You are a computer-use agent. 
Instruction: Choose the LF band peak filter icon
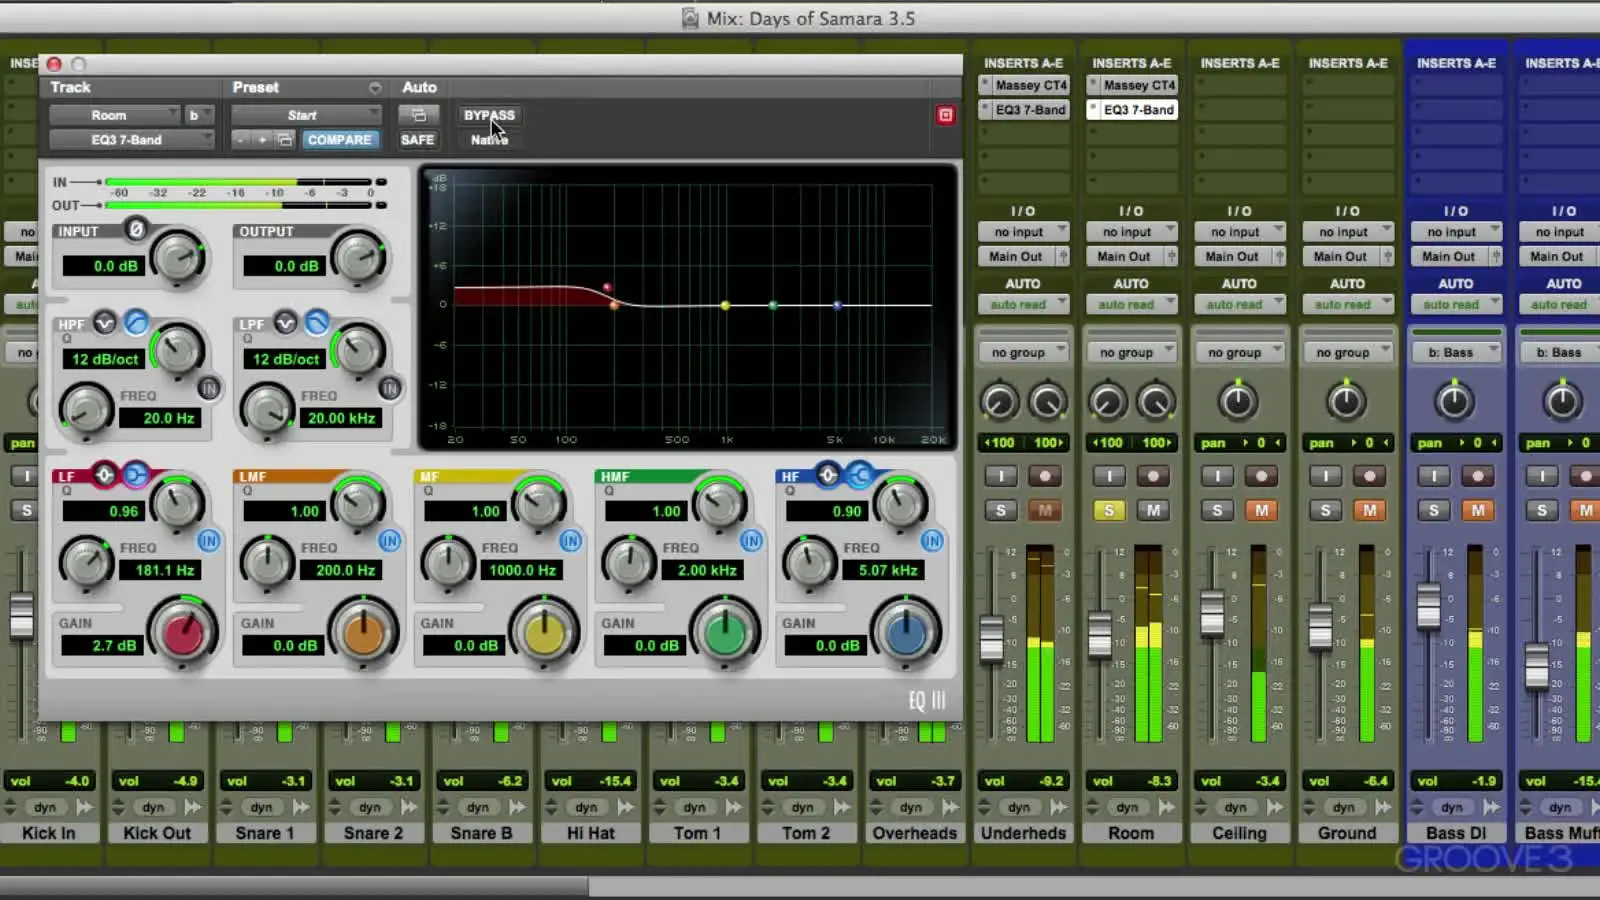(105, 475)
